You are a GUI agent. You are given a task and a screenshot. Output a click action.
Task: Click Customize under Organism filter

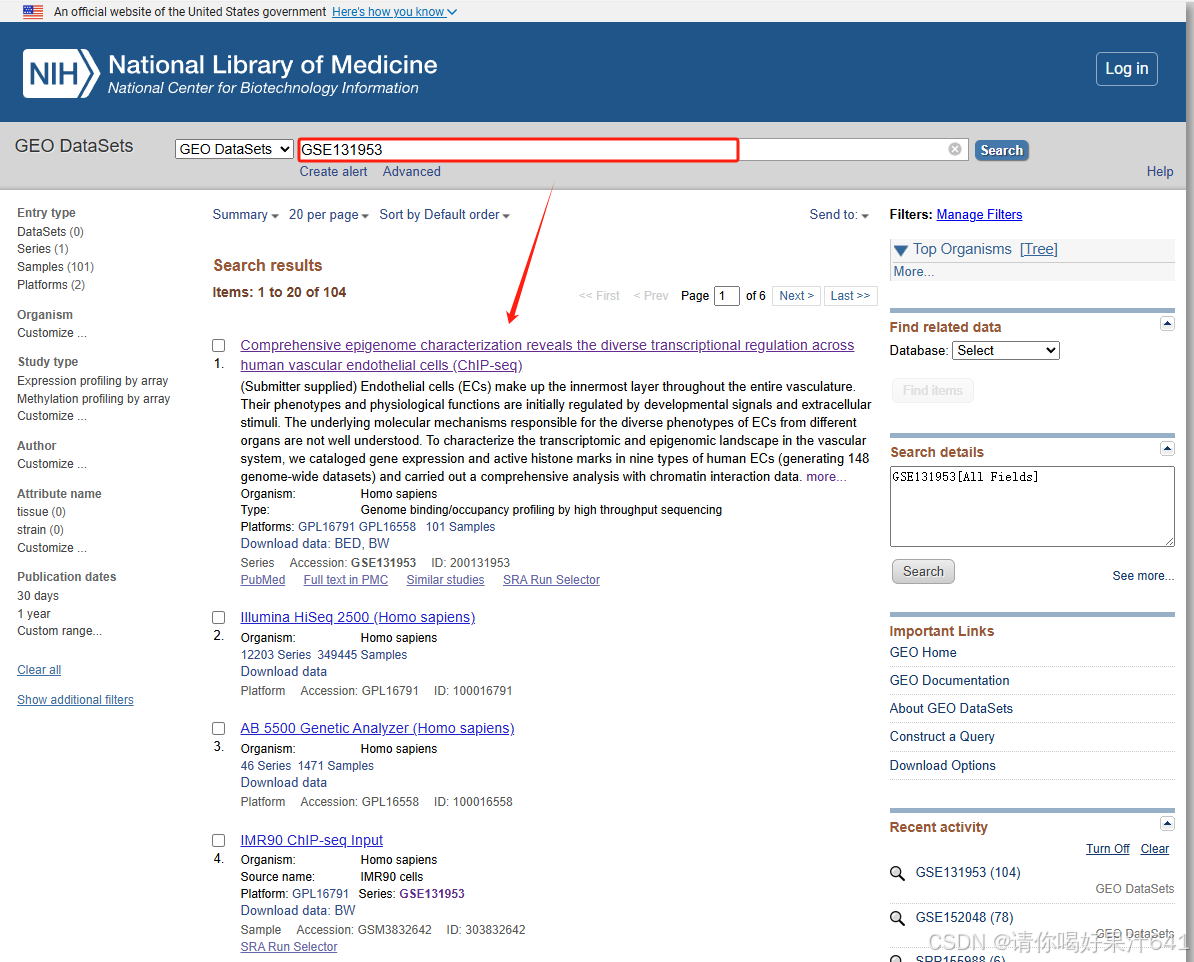(52, 333)
